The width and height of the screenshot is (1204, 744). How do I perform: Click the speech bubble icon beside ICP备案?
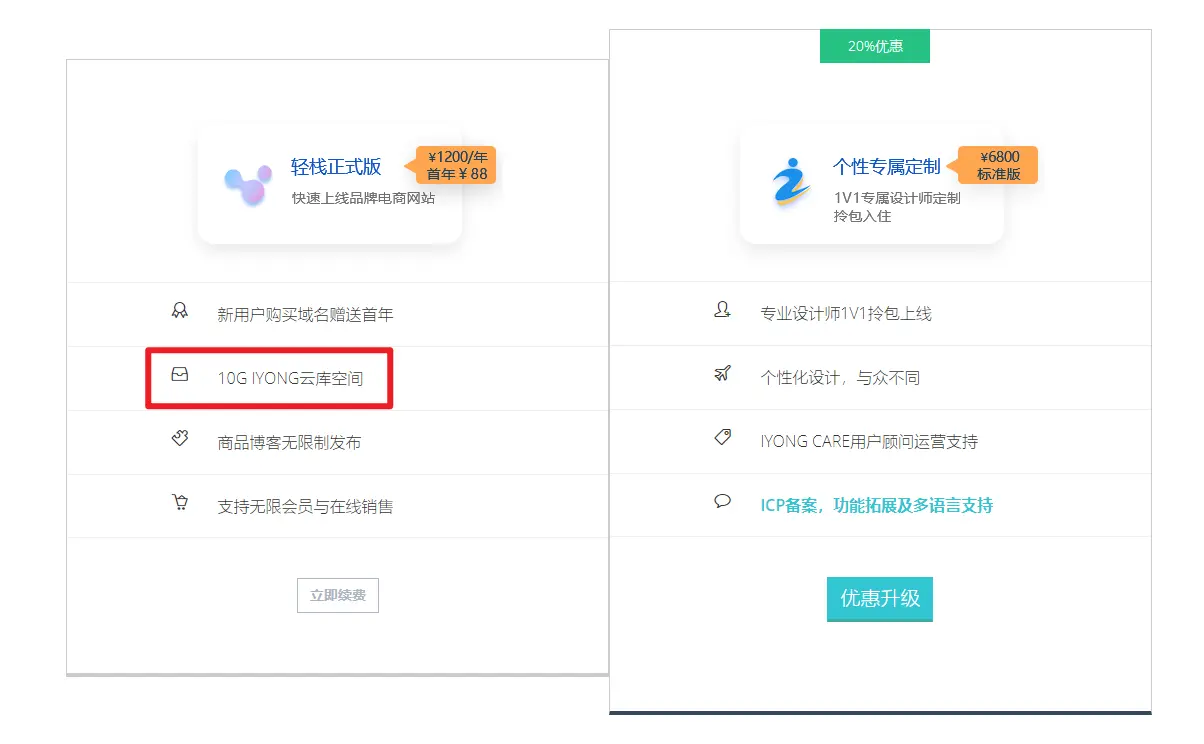[x=722, y=502]
